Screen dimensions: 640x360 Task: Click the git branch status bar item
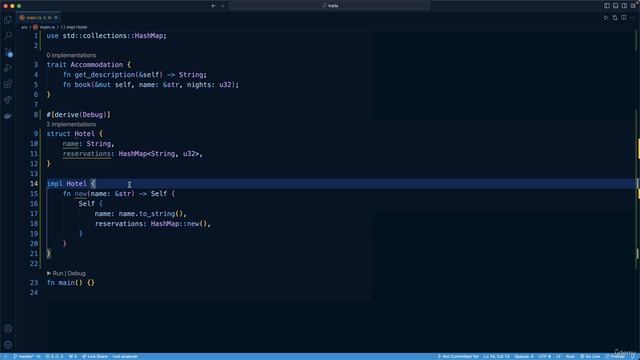point(26,356)
